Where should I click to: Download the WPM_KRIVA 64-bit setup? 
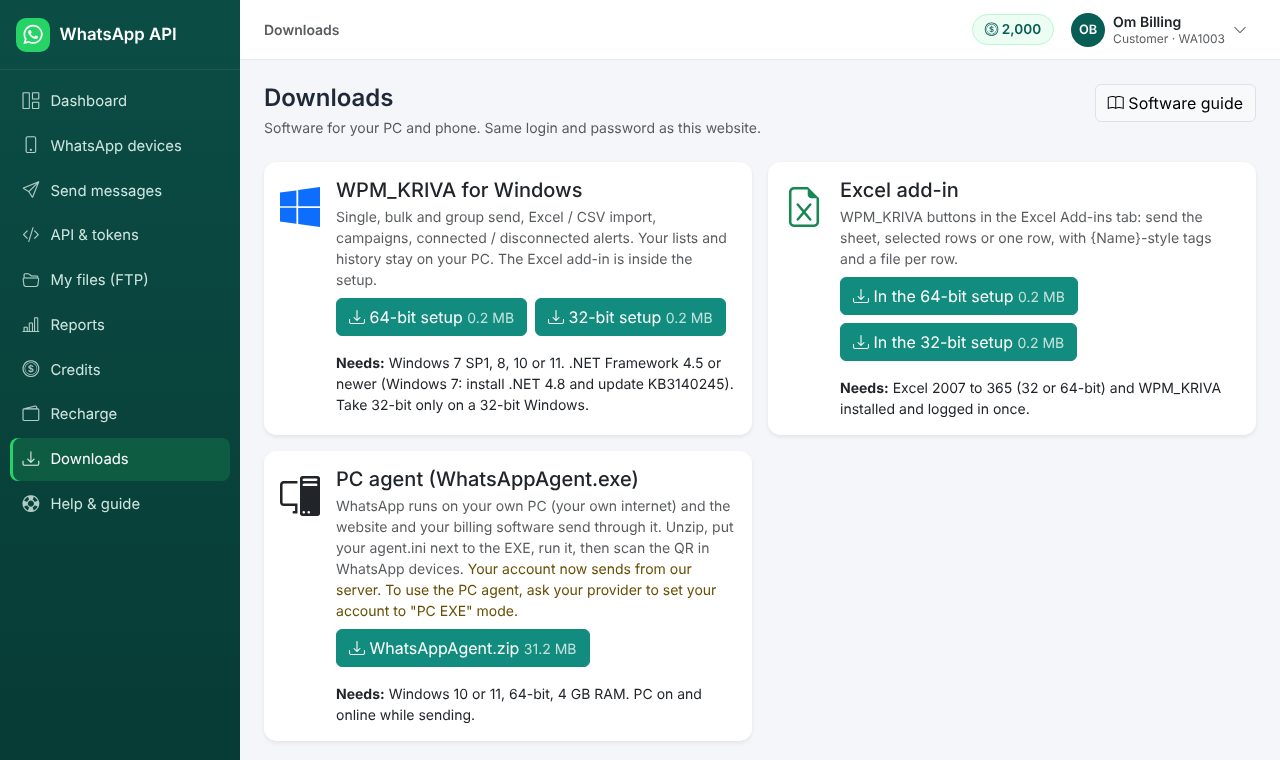click(431, 317)
